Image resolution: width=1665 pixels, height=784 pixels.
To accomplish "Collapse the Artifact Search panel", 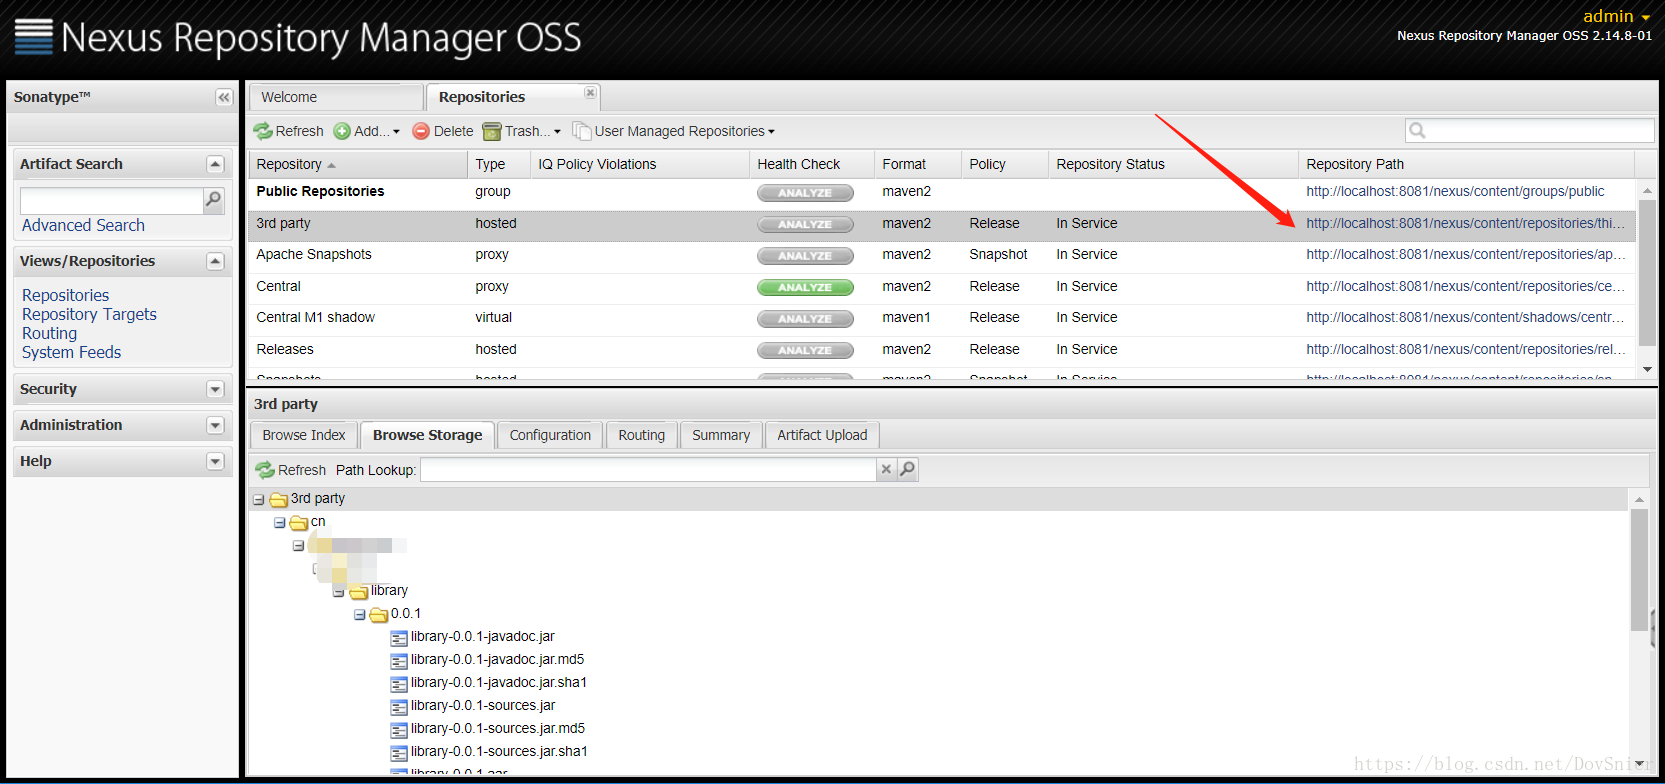I will pos(215,164).
